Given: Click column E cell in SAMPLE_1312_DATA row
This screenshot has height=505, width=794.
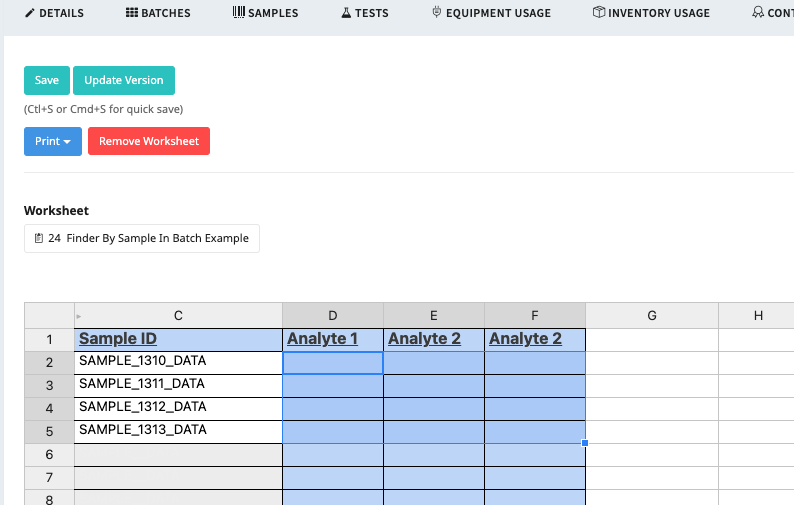Looking at the screenshot, I should pyautogui.click(x=434, y=409).
